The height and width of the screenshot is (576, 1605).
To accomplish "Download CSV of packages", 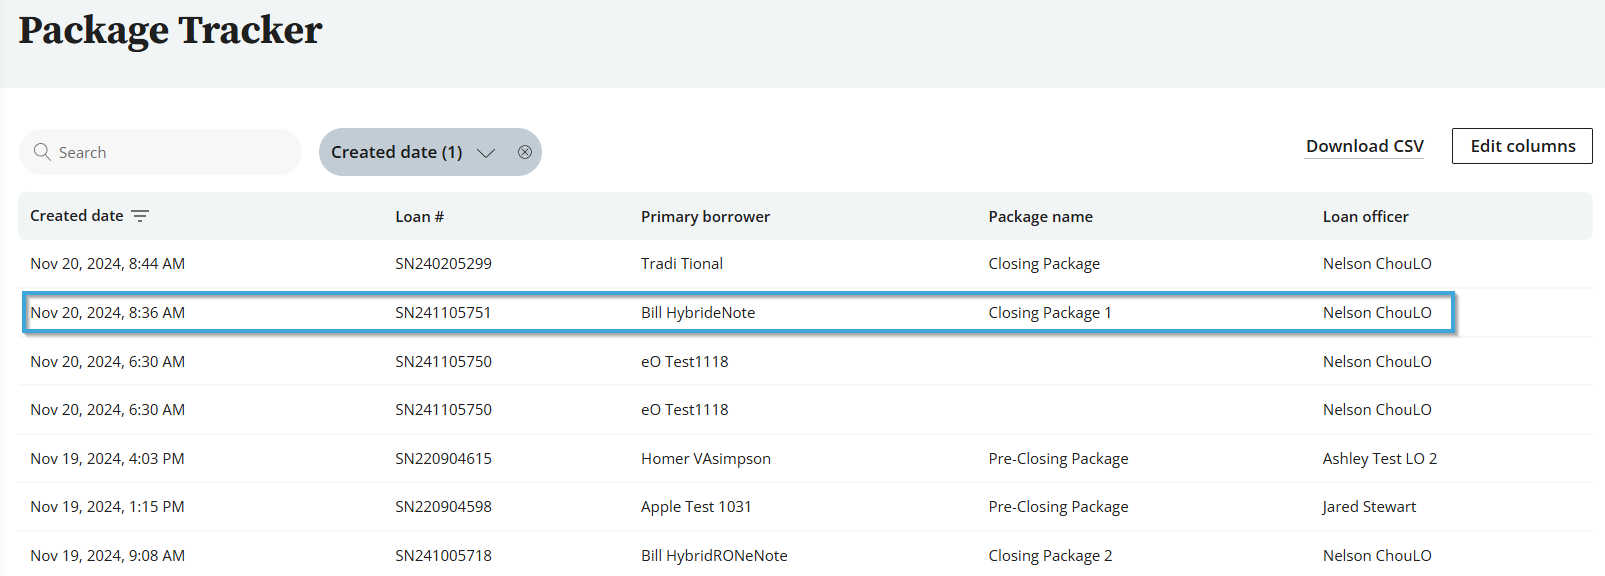I will [x=1364, y=146].
